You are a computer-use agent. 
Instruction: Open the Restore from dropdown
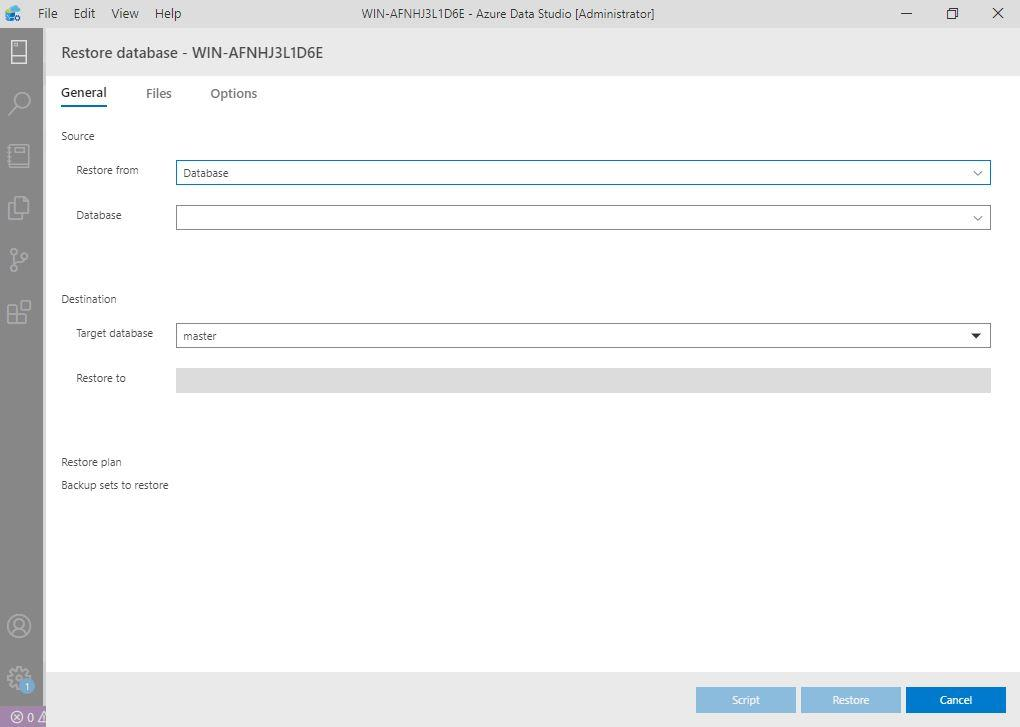click(x=583, y=173)
